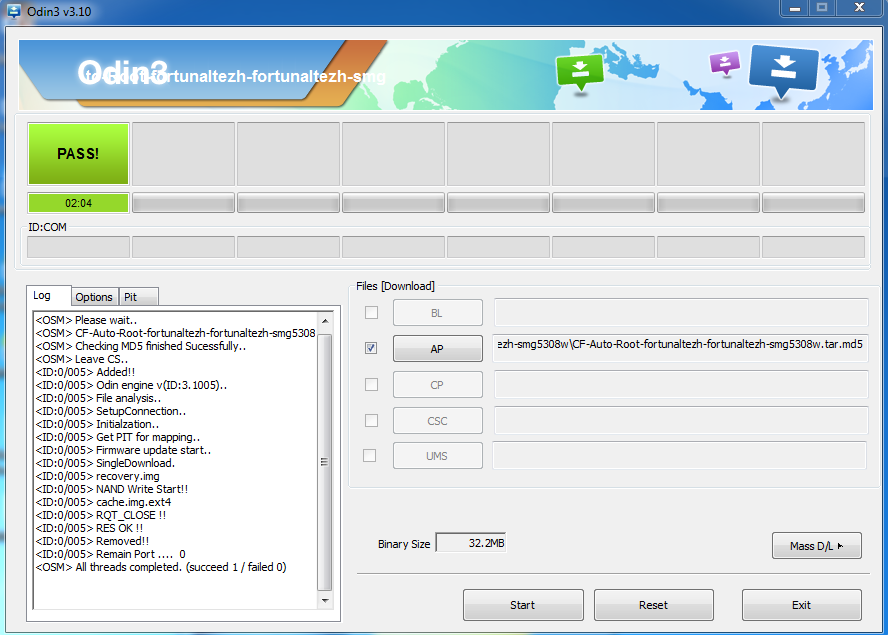Click log line 'cache.img.ext4'
Screen dimensions: 888x635
coord(103,502)
